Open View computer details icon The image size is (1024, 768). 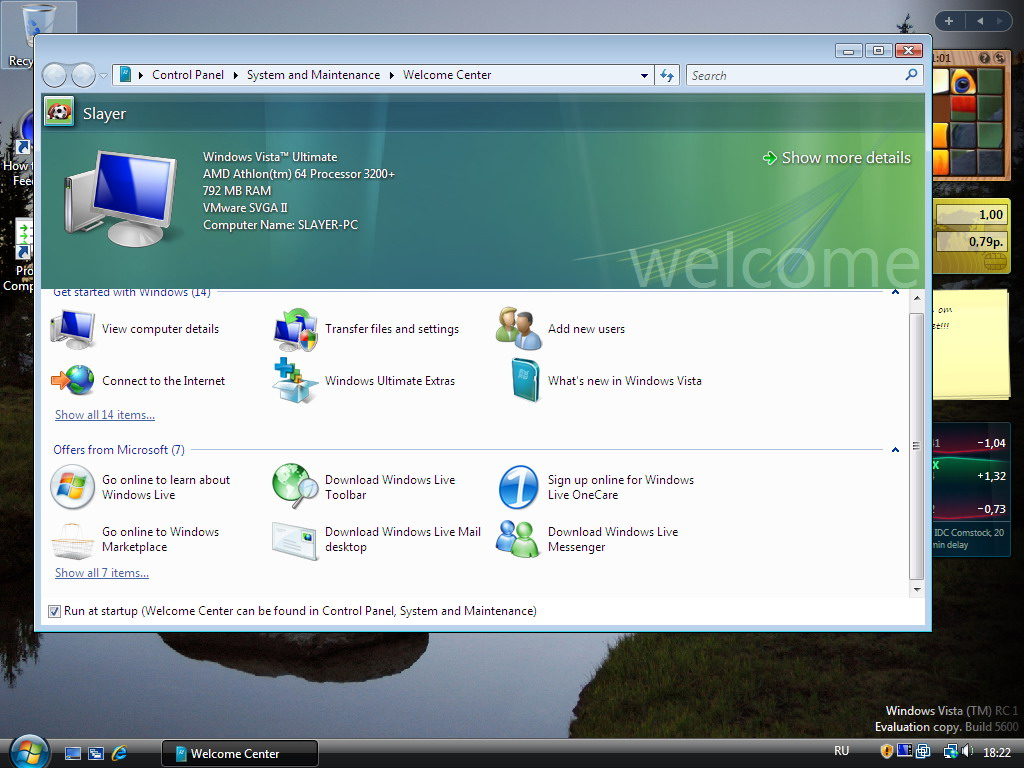click(73, 329)
